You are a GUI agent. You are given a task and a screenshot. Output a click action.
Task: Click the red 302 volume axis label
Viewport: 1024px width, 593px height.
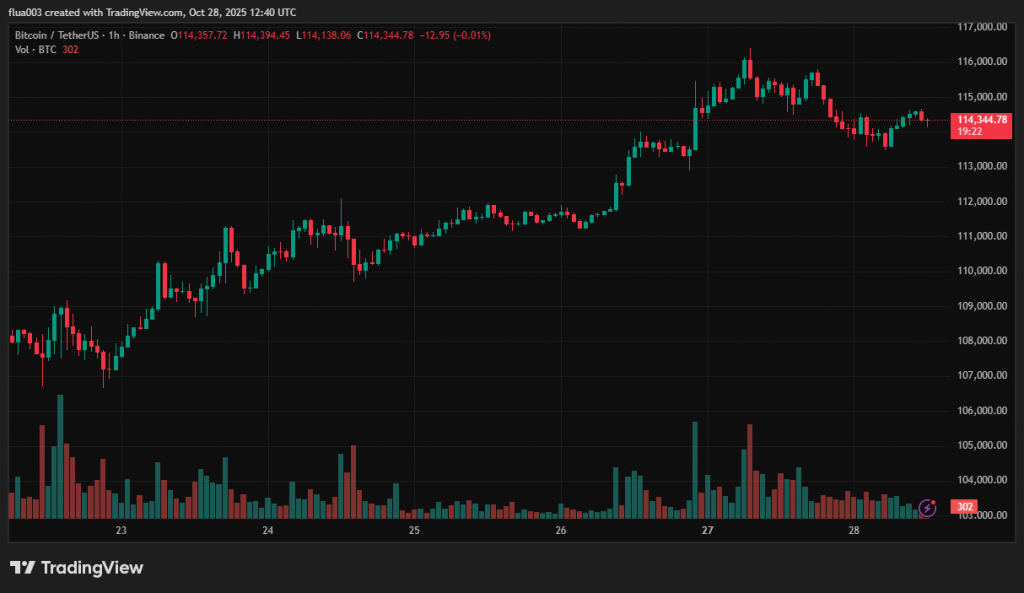[965, 508]
